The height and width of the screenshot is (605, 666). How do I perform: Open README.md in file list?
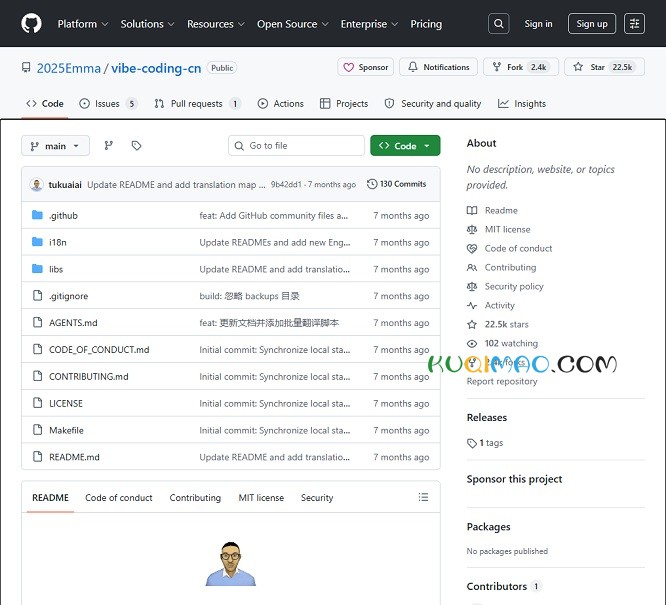pos(74,457)
